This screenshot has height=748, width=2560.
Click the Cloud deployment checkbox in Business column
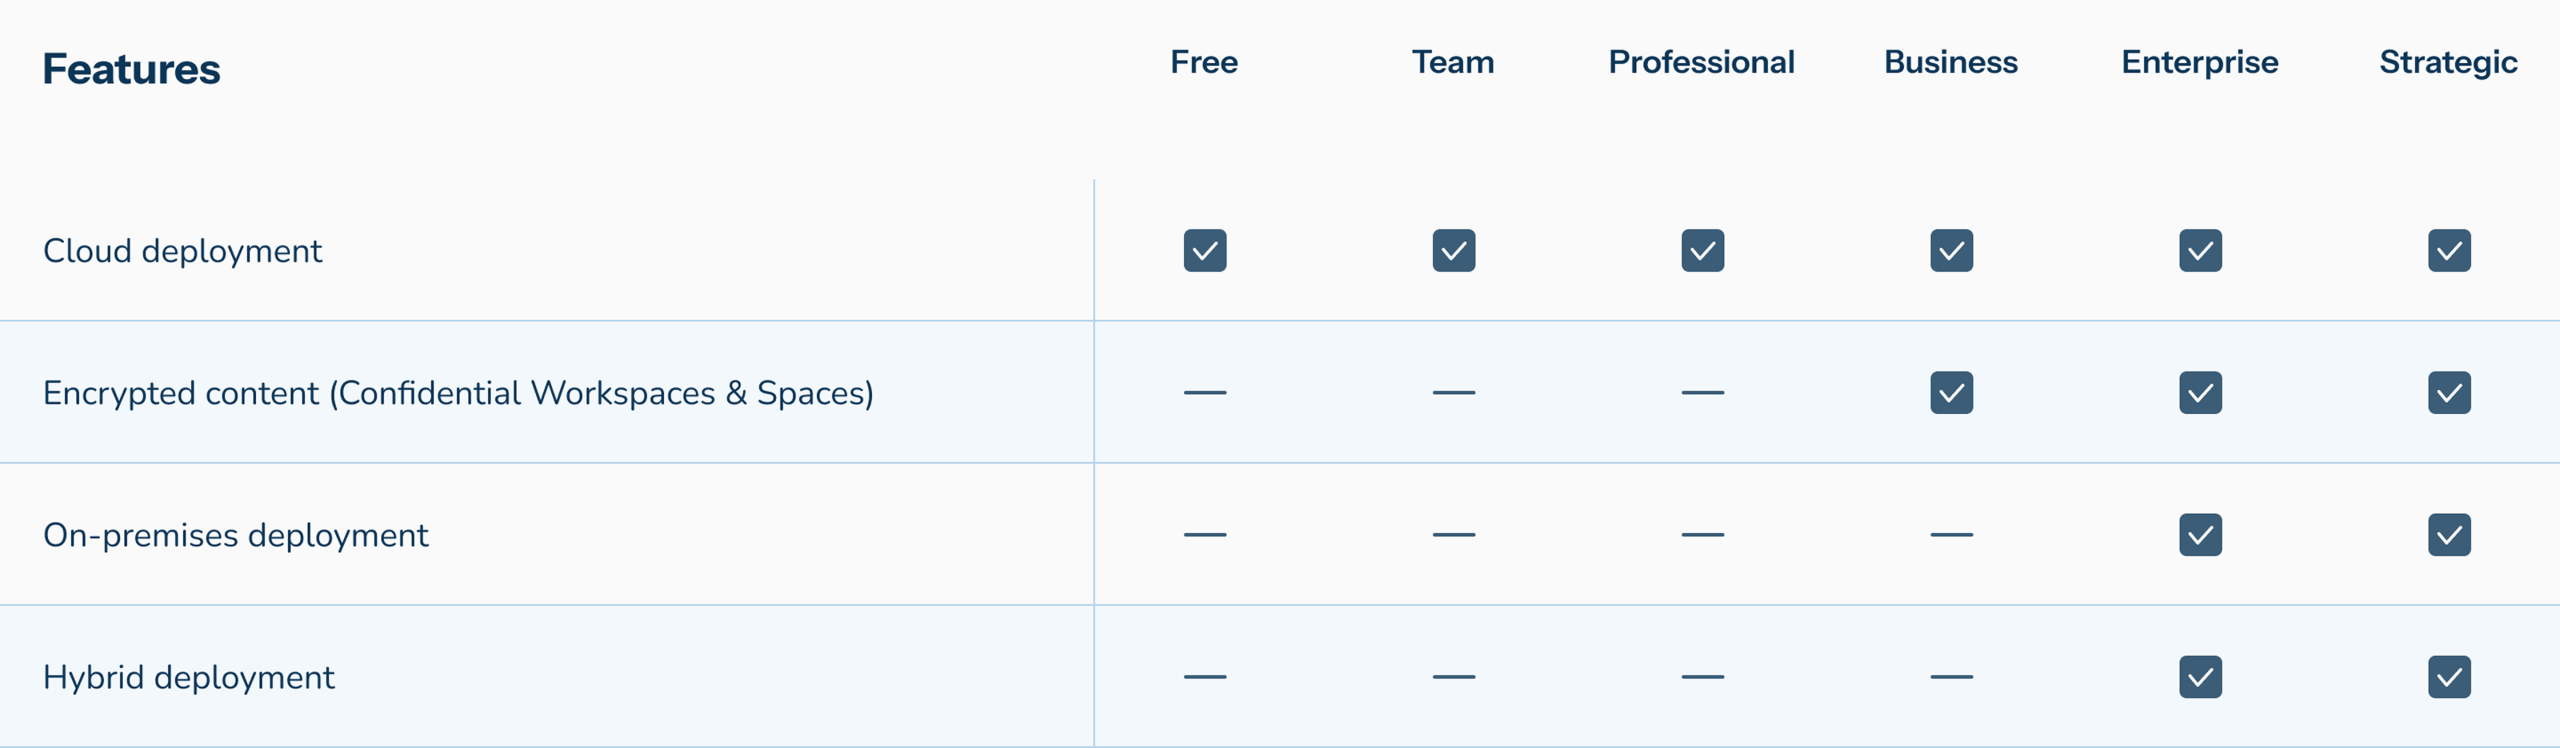pyautogui.click(x=1952, y=251)
